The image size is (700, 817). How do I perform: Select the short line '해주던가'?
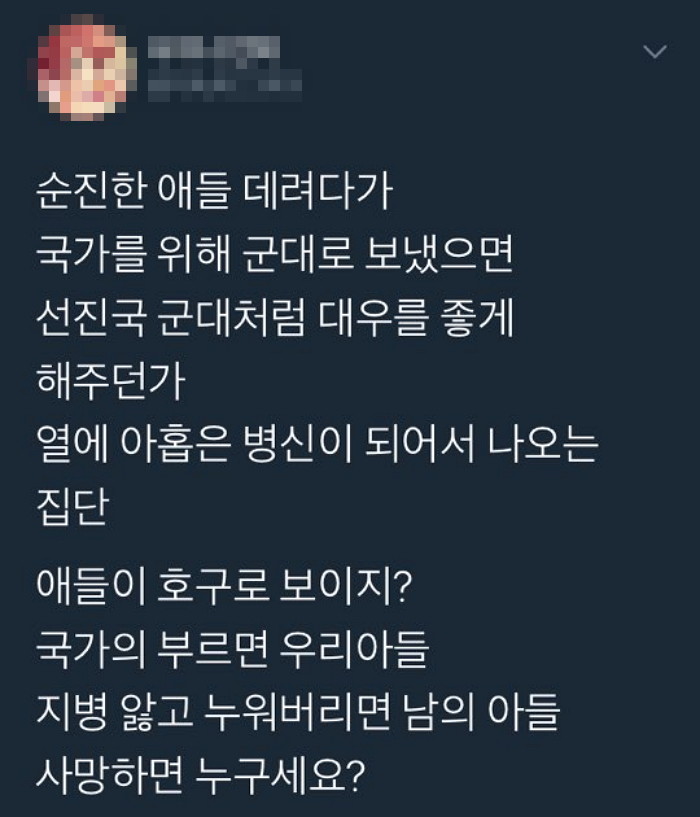(110, 380)
